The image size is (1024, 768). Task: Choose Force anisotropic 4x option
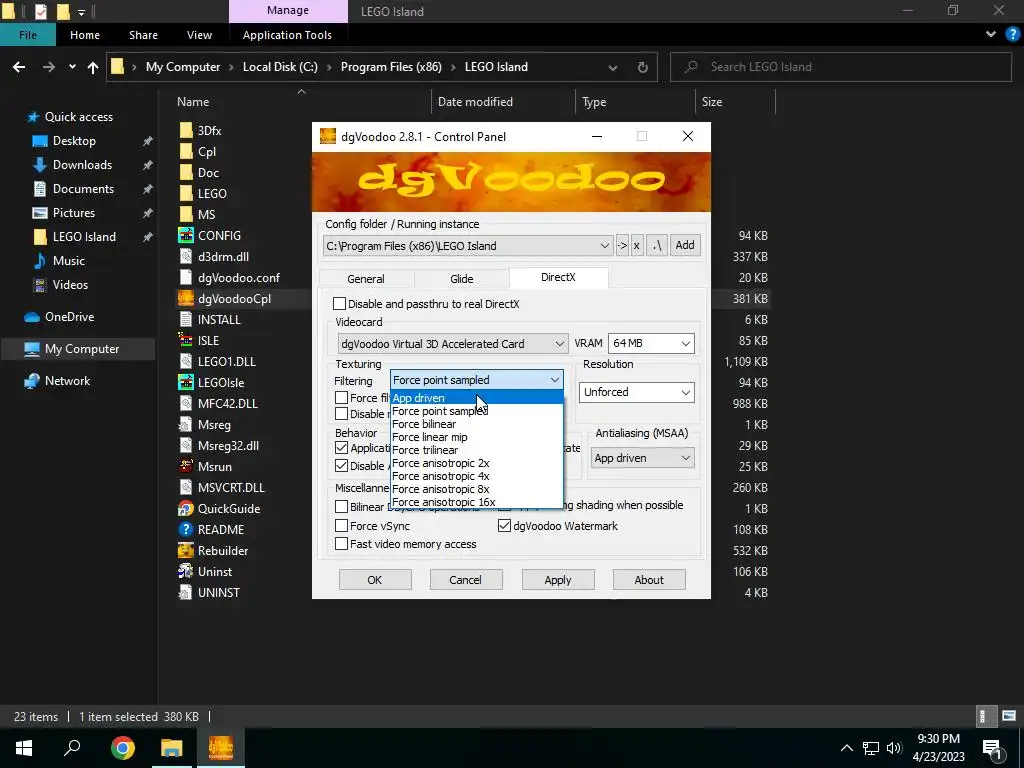pos(477,476)
